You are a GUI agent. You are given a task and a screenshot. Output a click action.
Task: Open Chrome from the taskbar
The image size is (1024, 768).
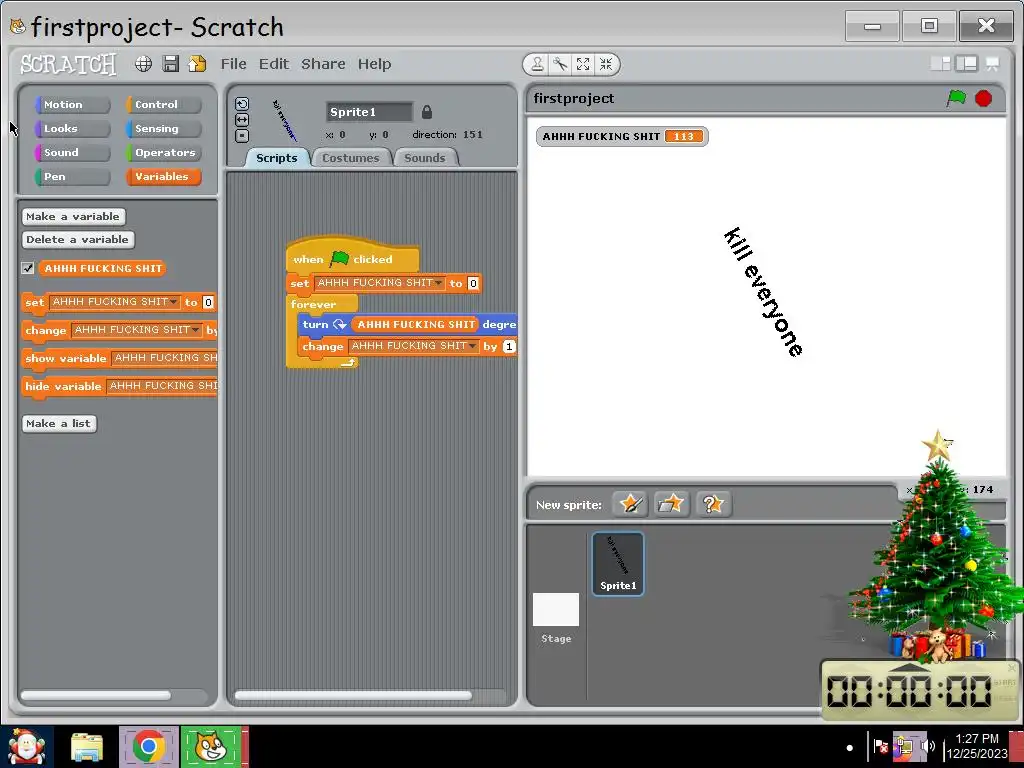pos(148,746)
